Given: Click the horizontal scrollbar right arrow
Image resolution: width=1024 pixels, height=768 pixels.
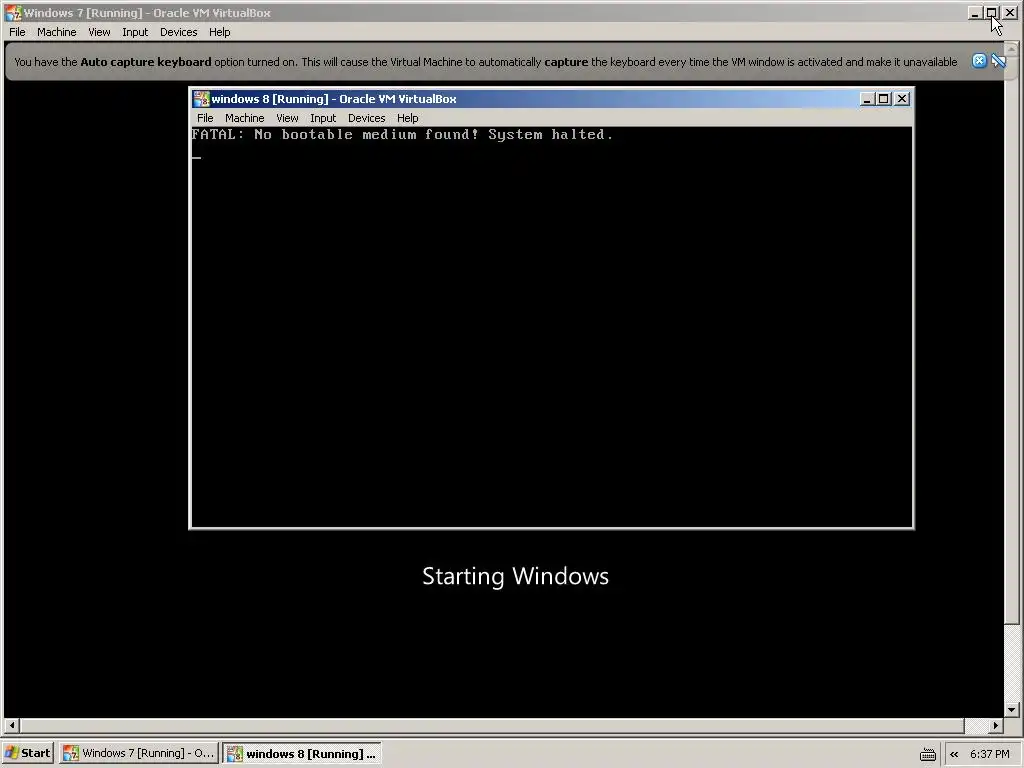Looking at the screenshot, I should tap(996, 726).
